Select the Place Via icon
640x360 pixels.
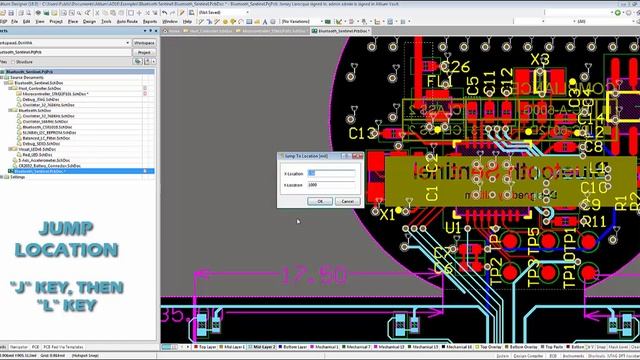(233, 21)
